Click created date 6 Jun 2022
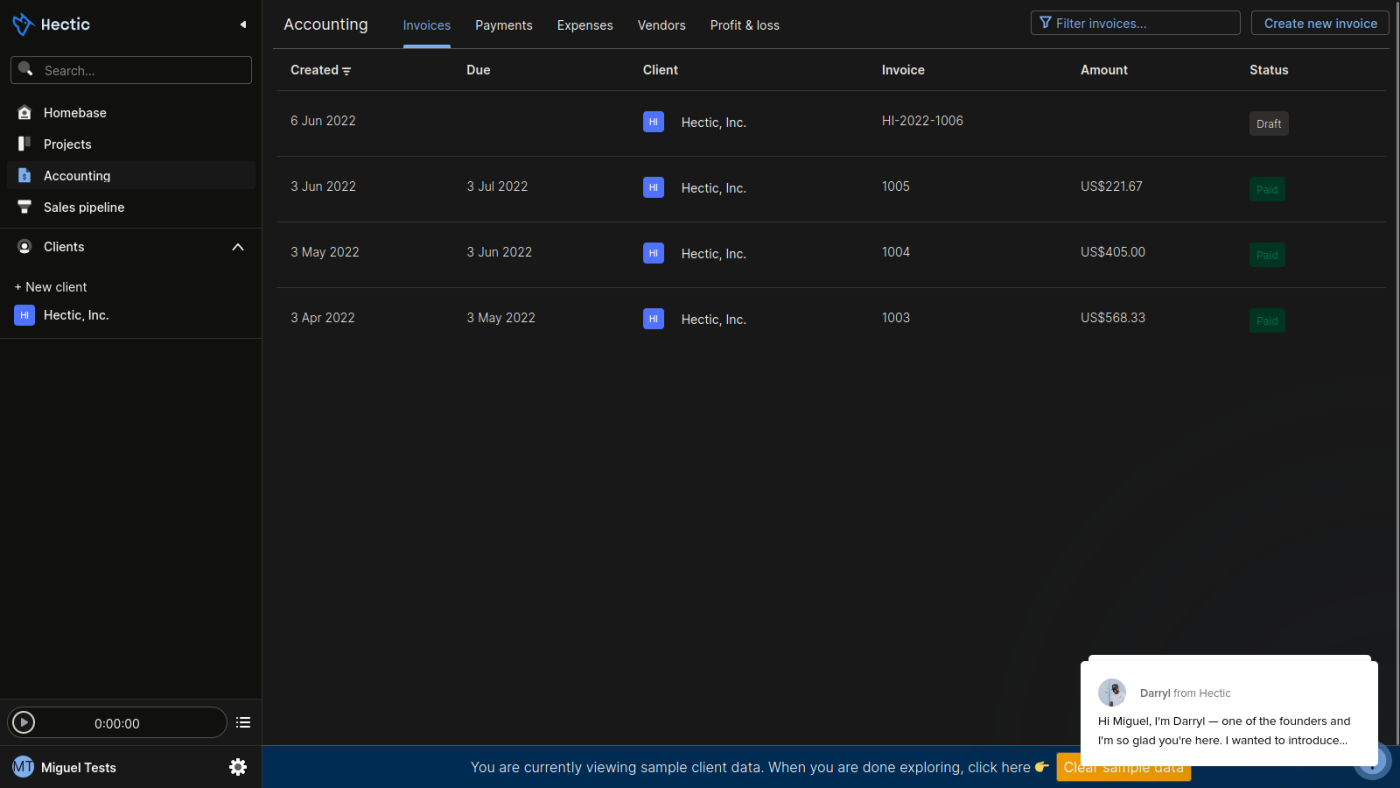1400x788 pixels. point(323,121)
